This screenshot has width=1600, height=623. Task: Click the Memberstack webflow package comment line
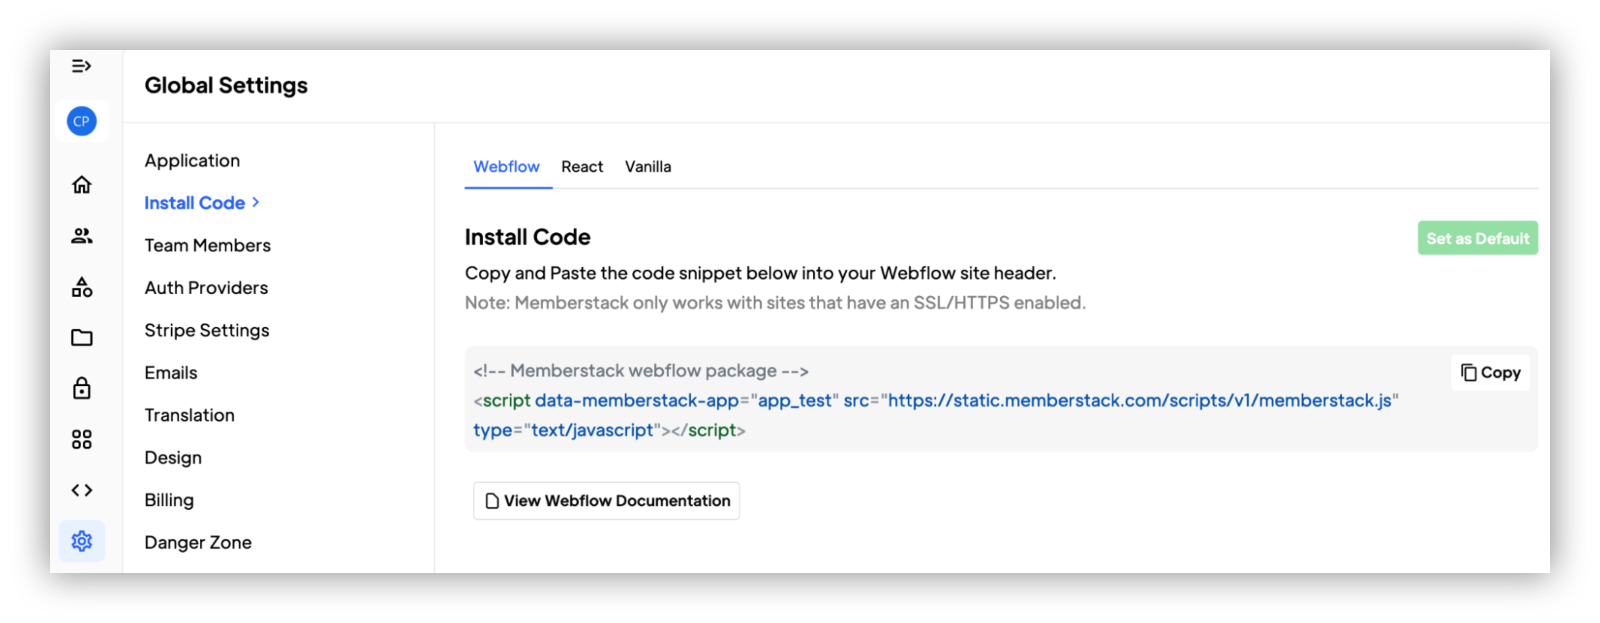[x=641, y=371]
